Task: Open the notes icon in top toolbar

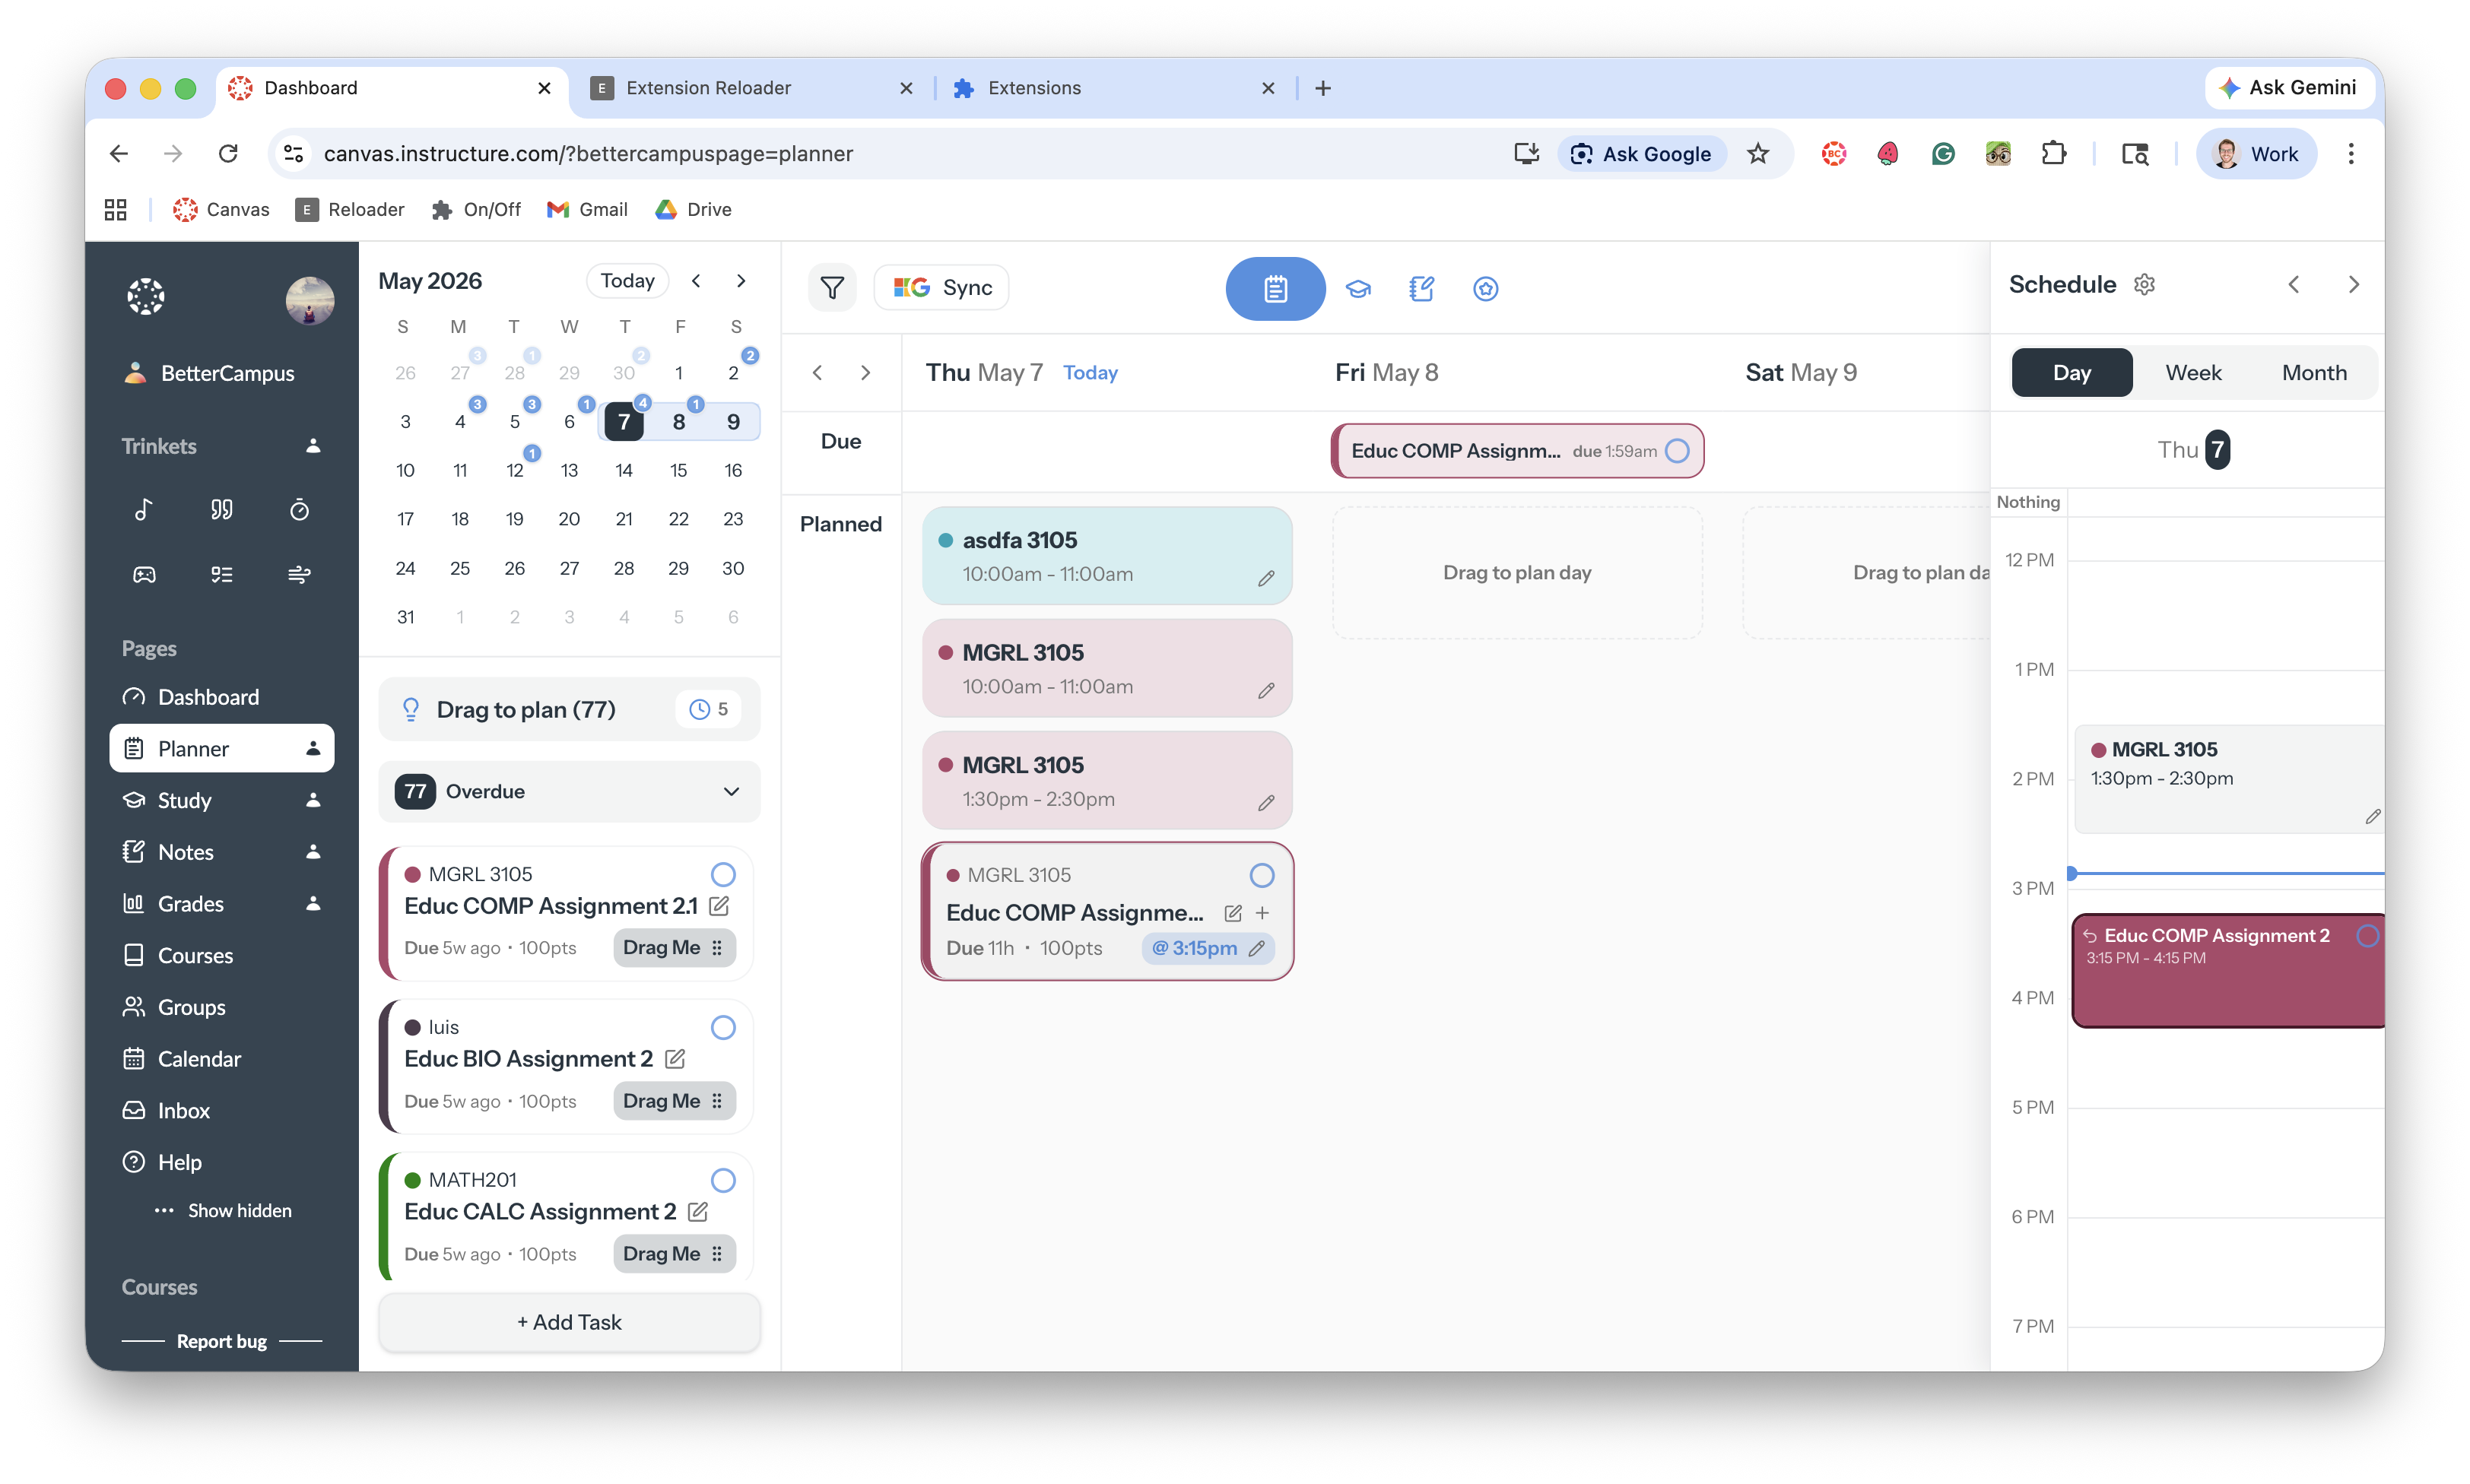Action: click(1421, 289)
